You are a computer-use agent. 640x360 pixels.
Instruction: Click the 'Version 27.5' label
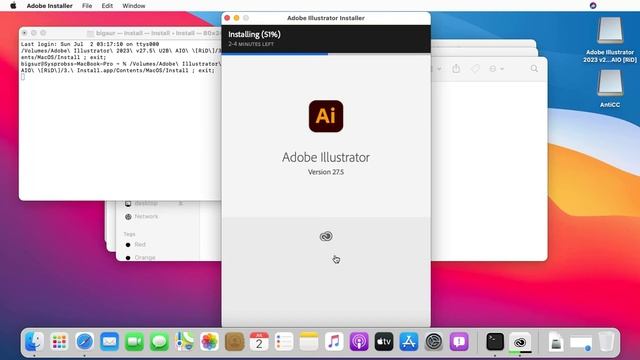point(326,172)
